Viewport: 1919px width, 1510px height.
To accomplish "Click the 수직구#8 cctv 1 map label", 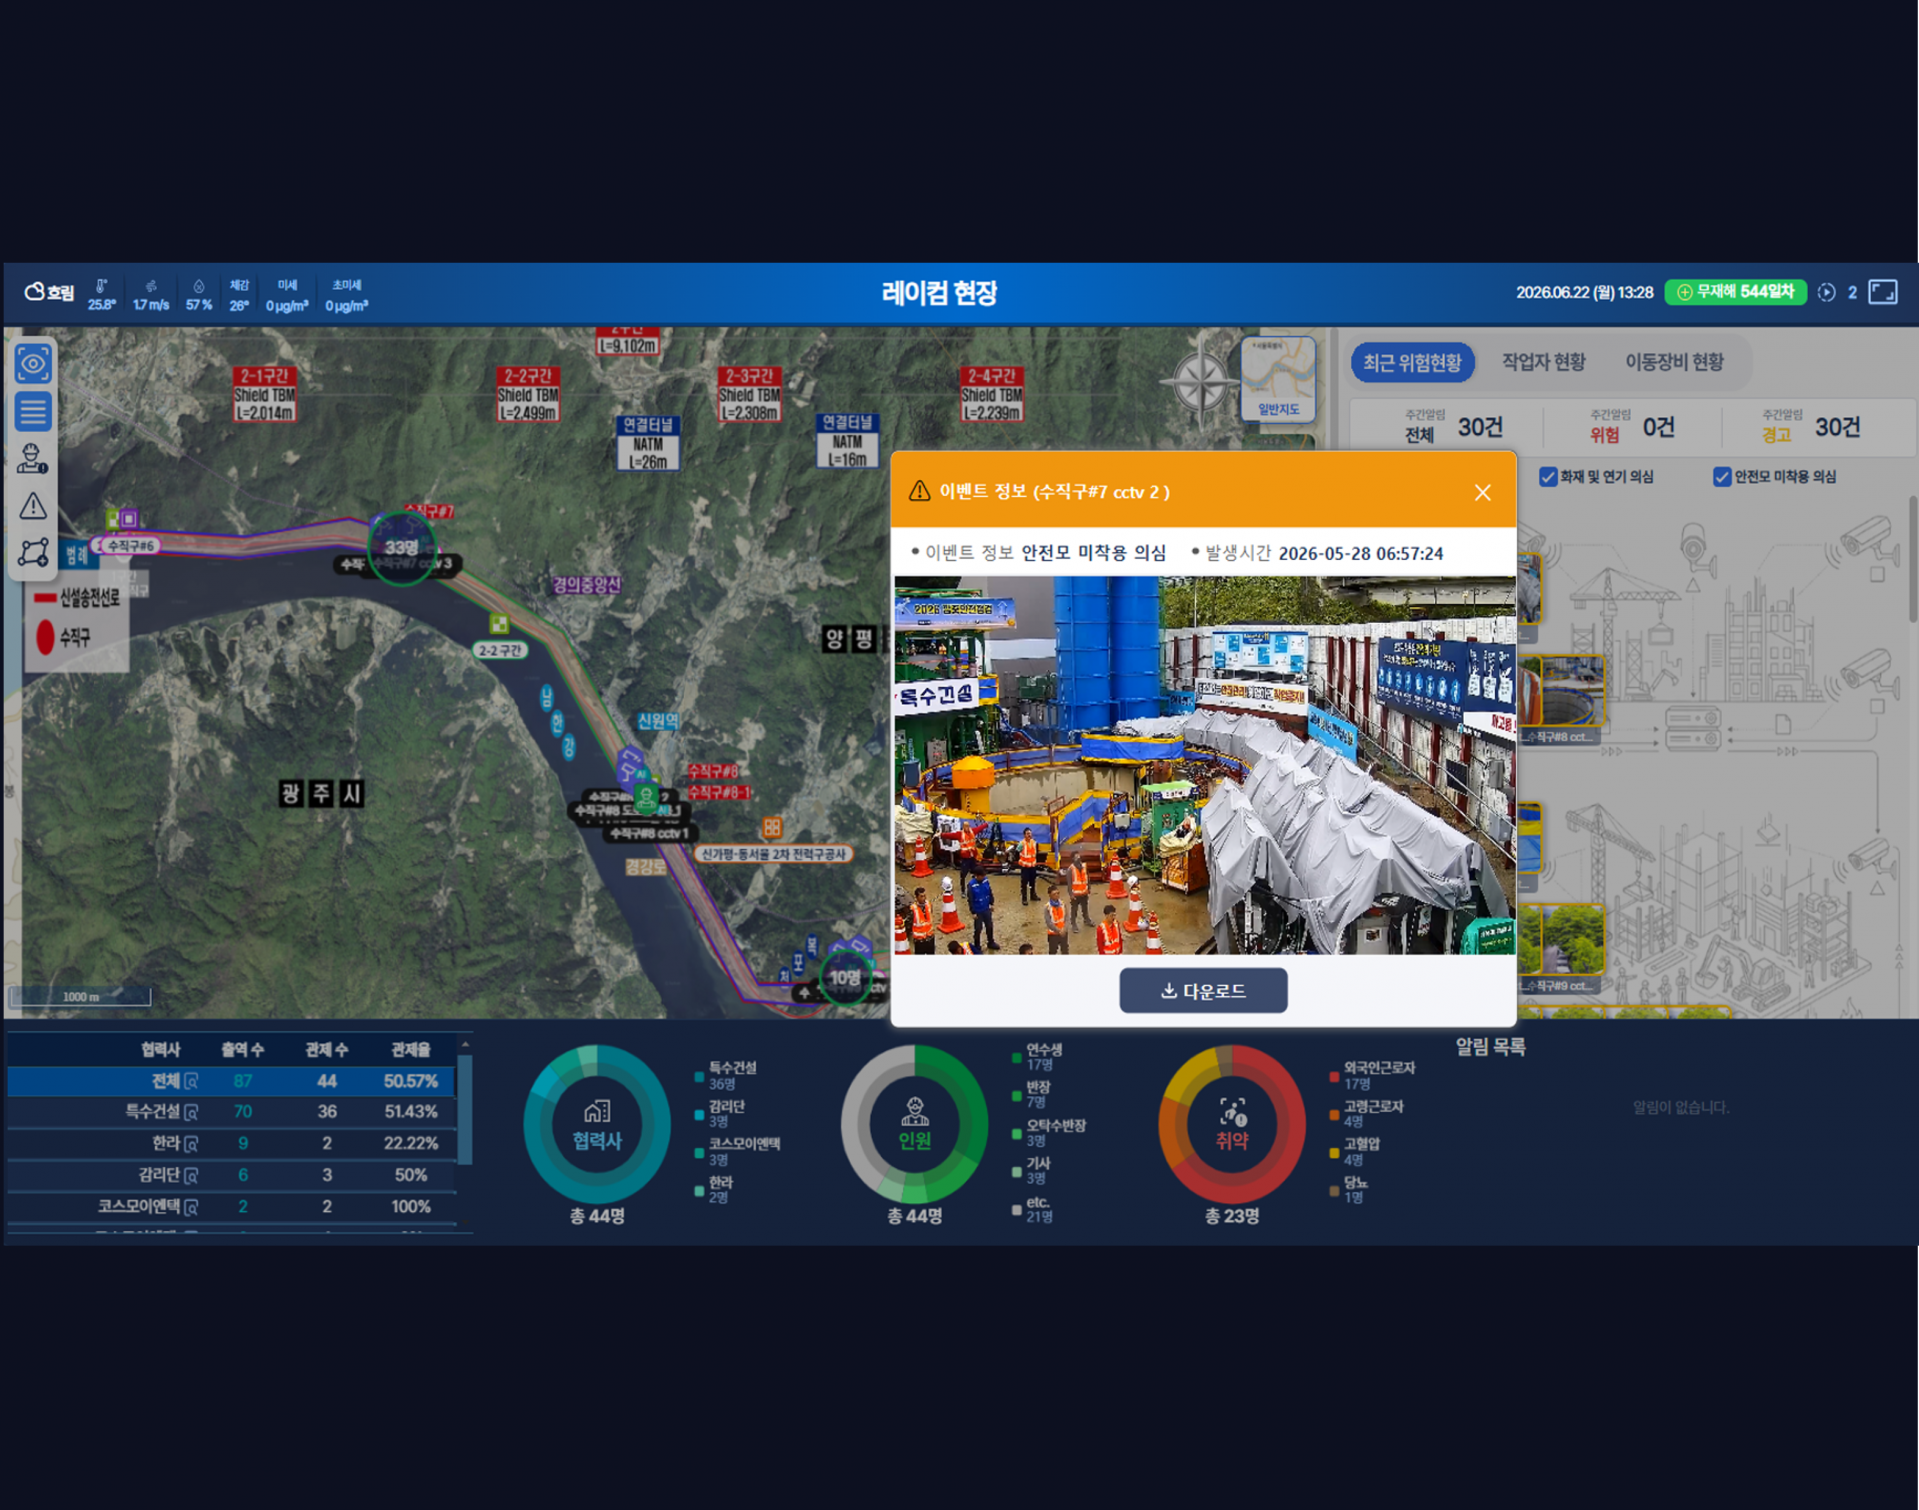I will [650, 833].
